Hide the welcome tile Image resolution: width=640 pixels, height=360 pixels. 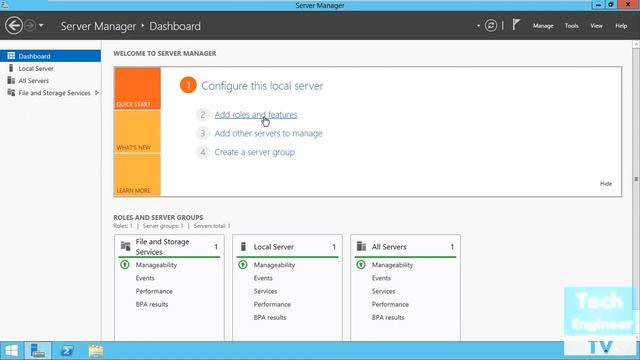coord(606,184)
